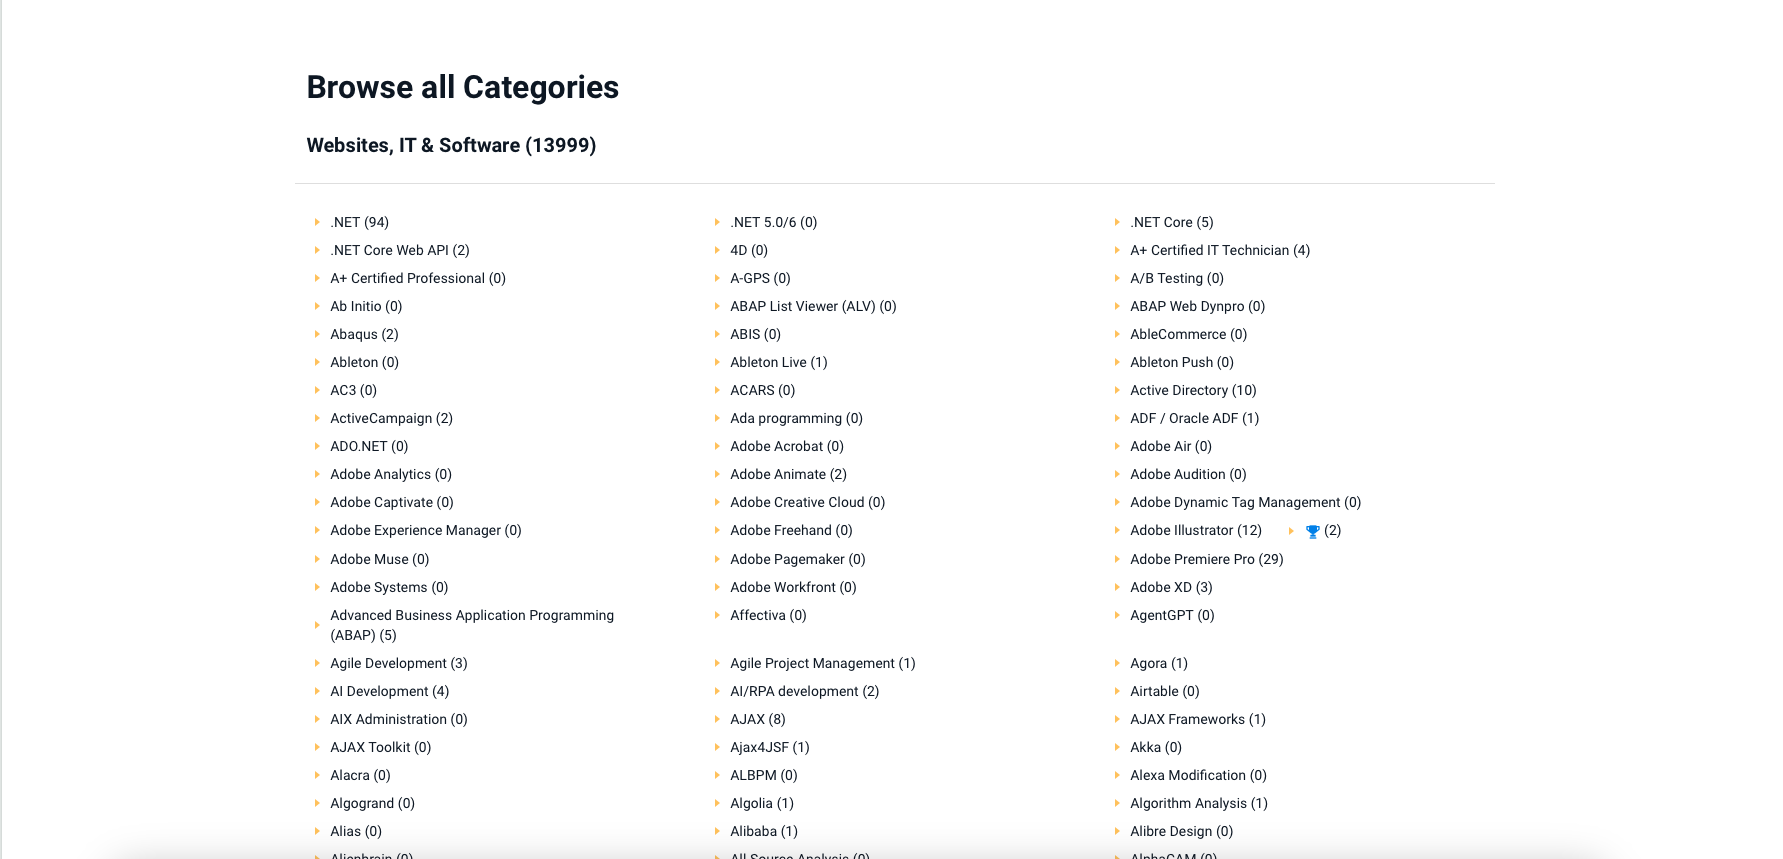Select the .NET Core (5) category

pos(1171,222)
